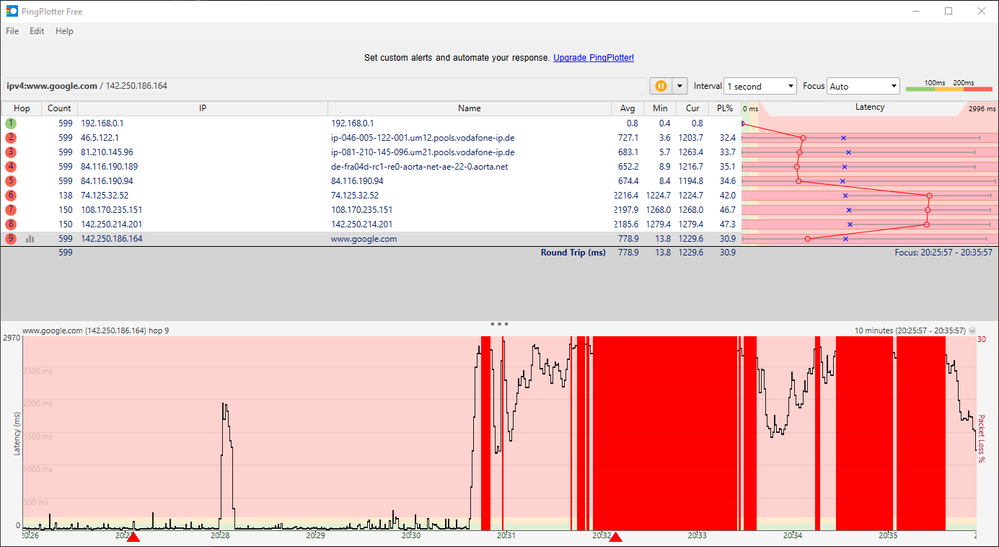Click the target address field showing www.google.com

click(x=324, y=86)
